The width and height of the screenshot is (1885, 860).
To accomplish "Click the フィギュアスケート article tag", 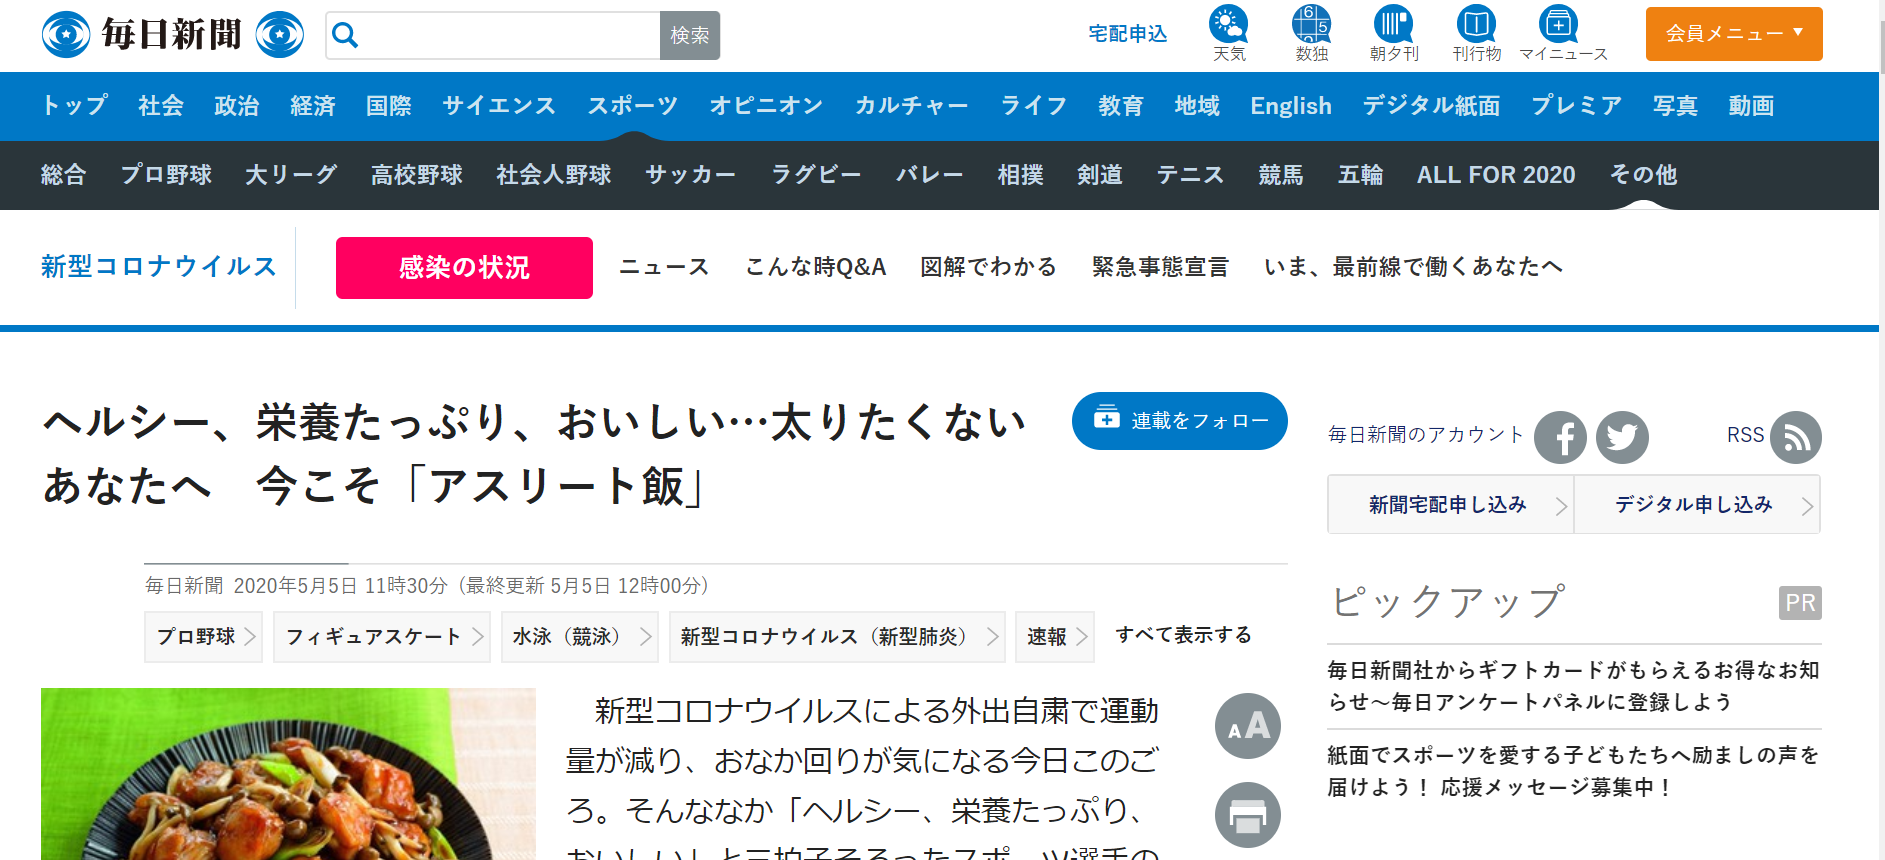I will [x=382, y=637].
